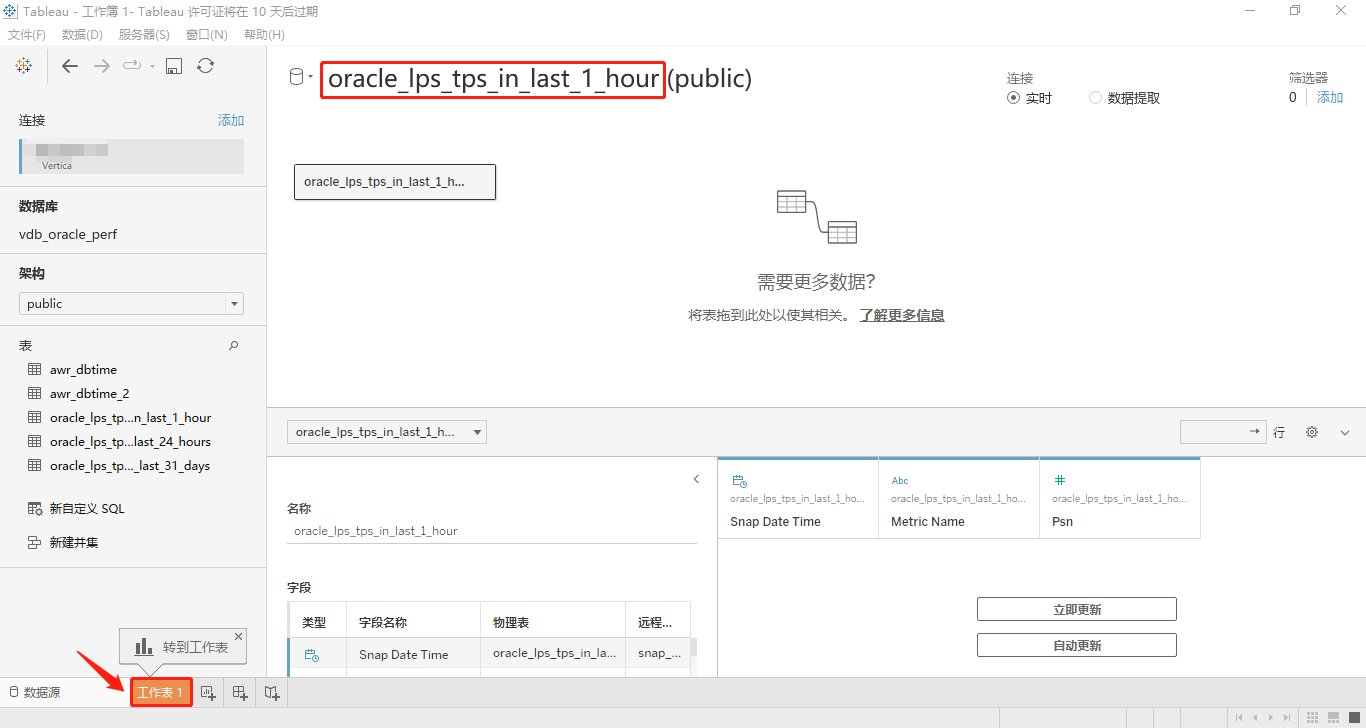Click the vdb_oracle_perf database name
The height and width of the screenshot is (728, 1366).
pyautogui.click(x=70, y=234)
